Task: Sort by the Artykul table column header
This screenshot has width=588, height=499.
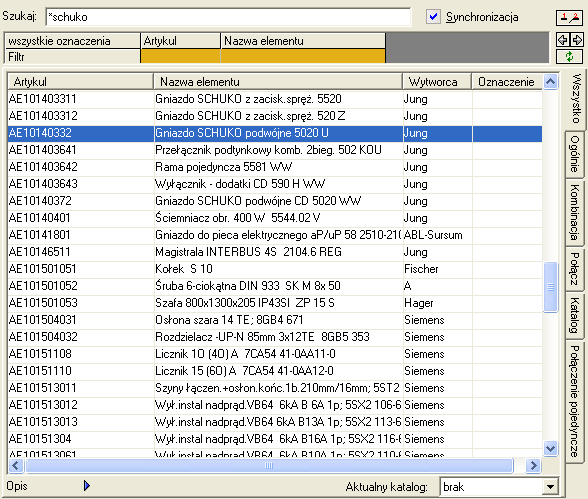Action: click(80, 81)
